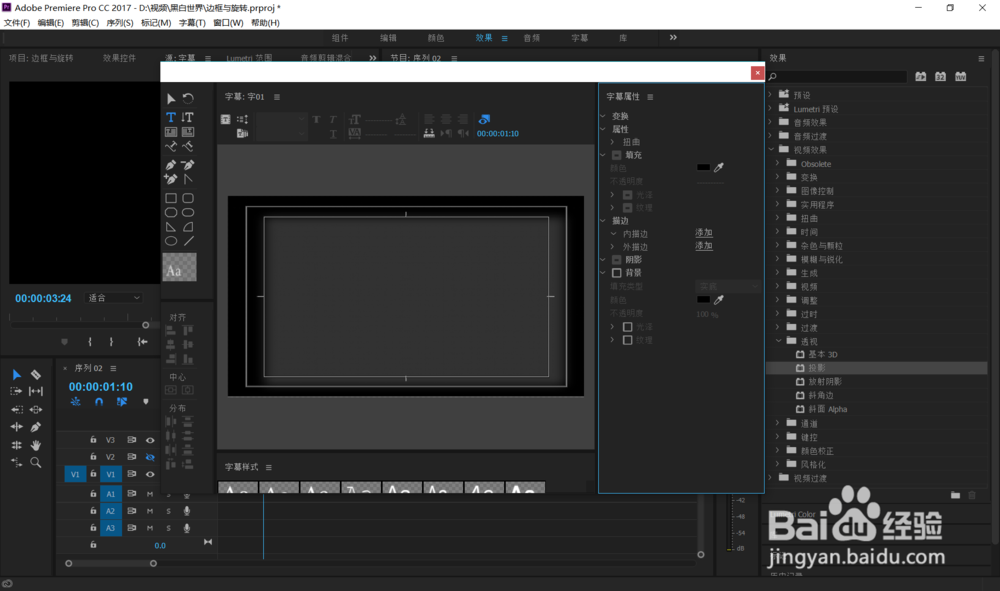Image resolution: width=1000 pixels, height=591 pixels.
Task: Open the 文件(F) menu
Action: point(17,23)
